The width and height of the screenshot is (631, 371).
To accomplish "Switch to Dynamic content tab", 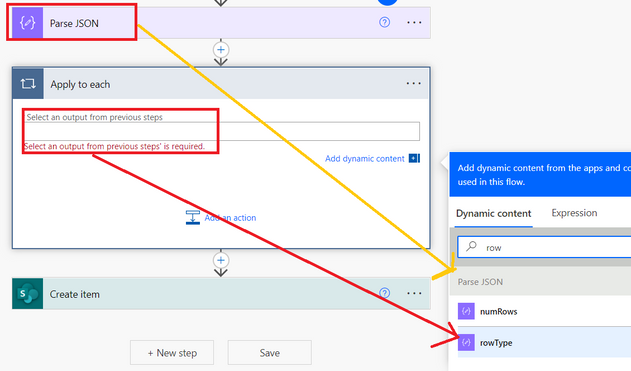I will 493,213.
